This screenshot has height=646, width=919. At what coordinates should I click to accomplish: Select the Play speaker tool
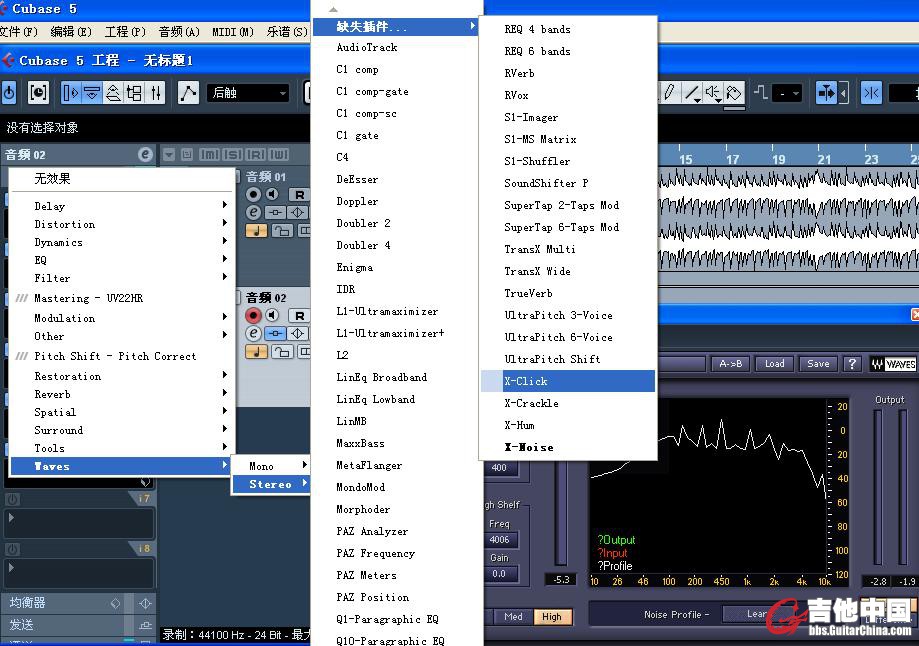click(x=713, y=92)
